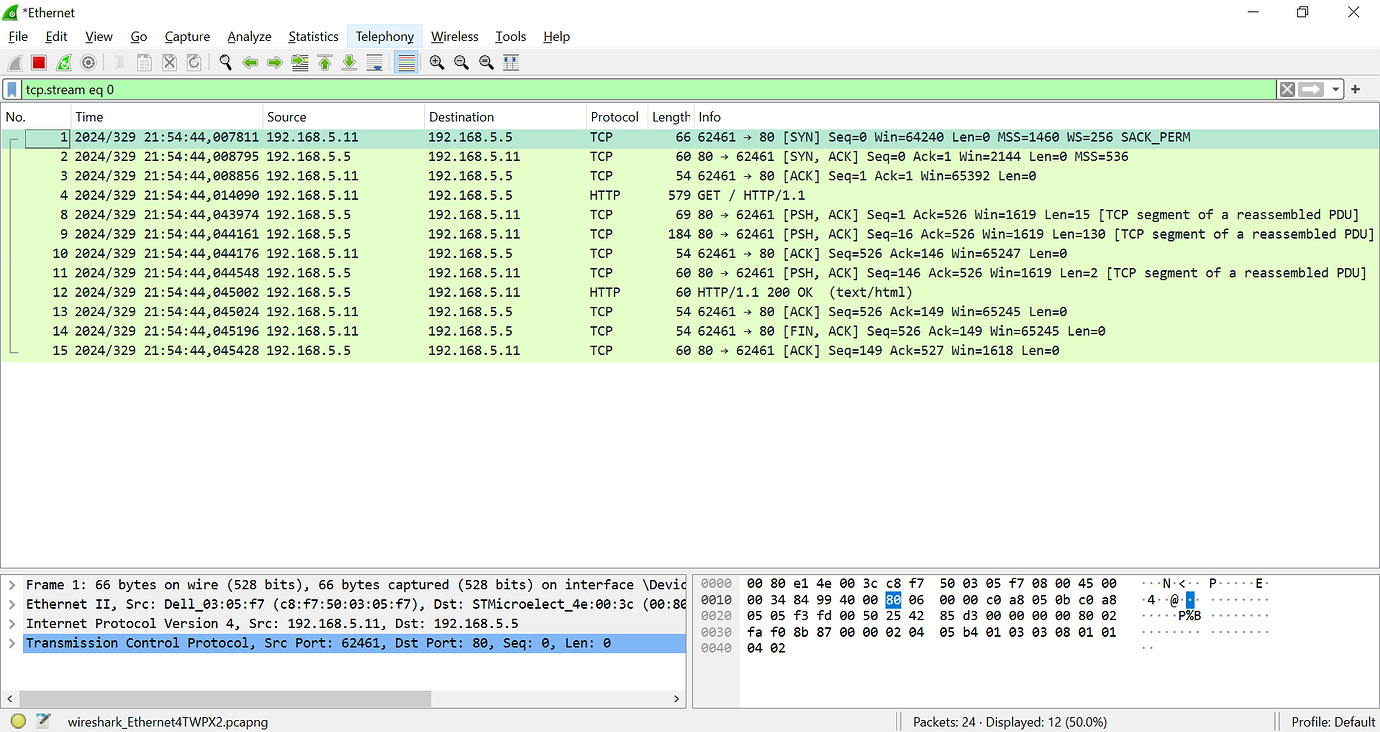
Task: Jump to first packet with Go to top icon
Action: coord(323,62)
